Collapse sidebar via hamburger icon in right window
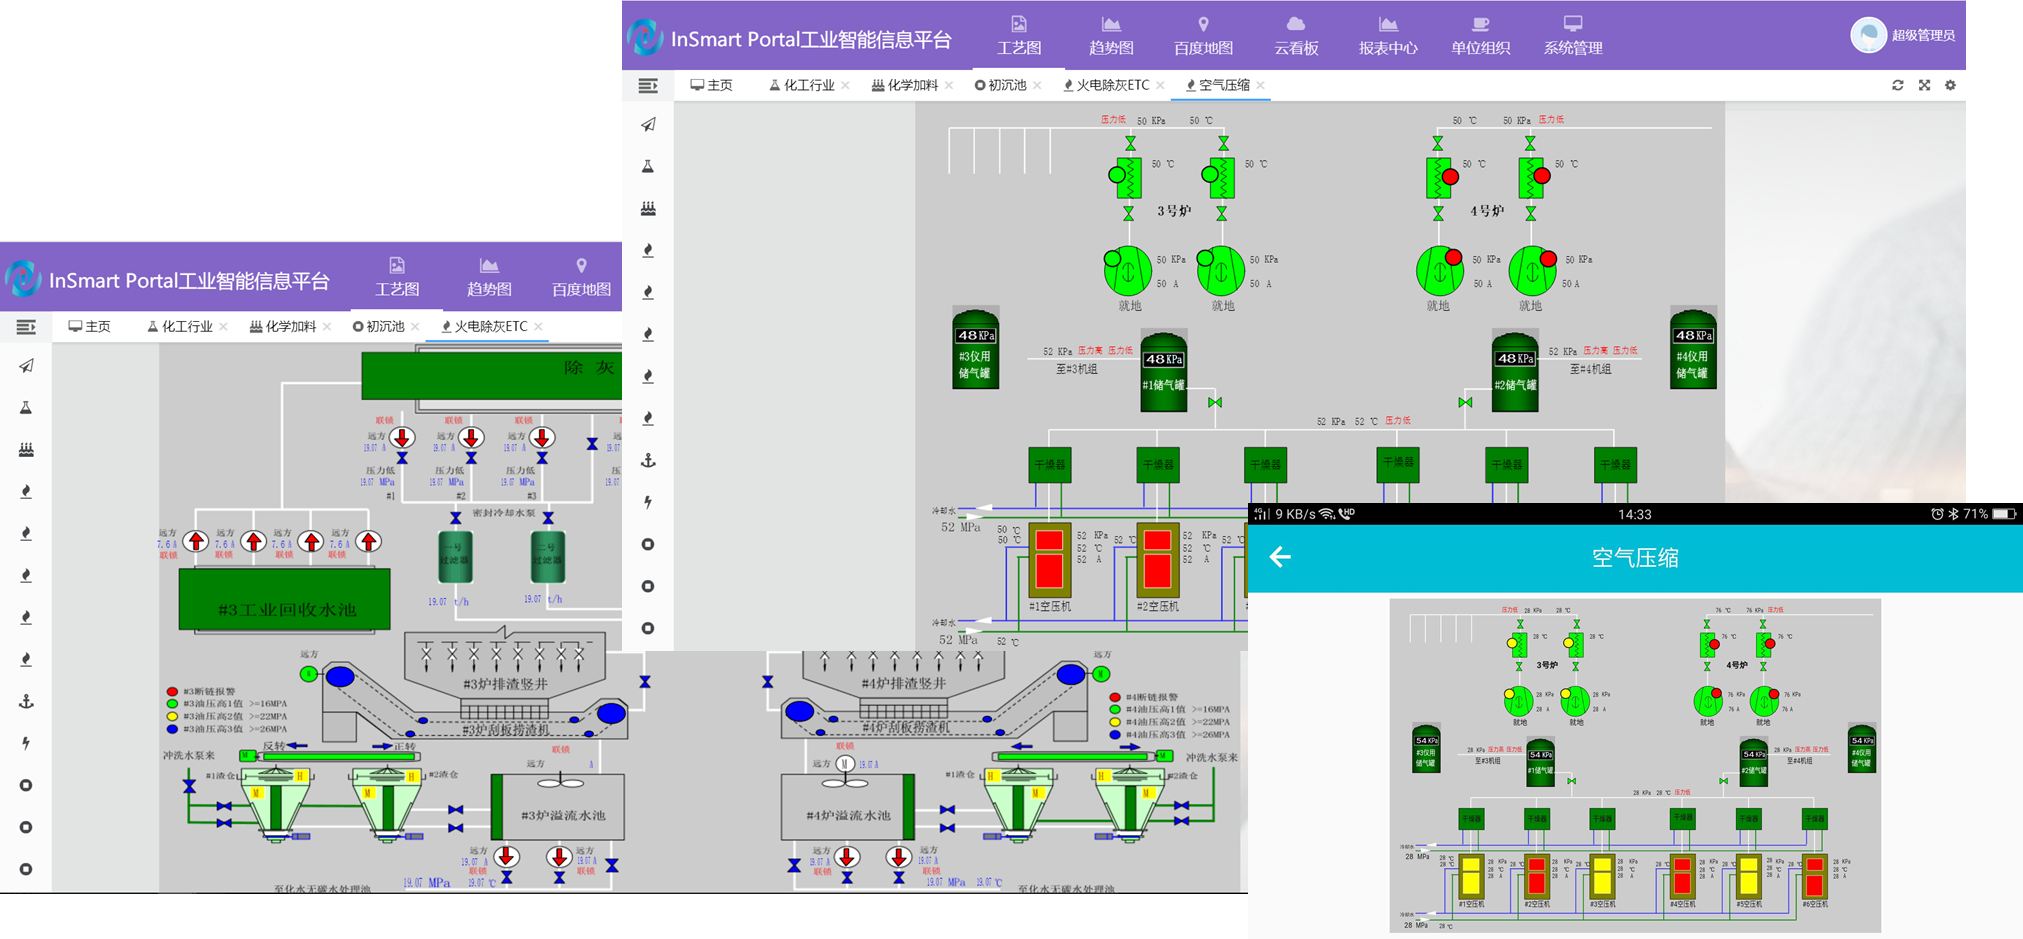The height and width of the screenshot is (939, 2023). pyautogui.click(x=648, y=86)
